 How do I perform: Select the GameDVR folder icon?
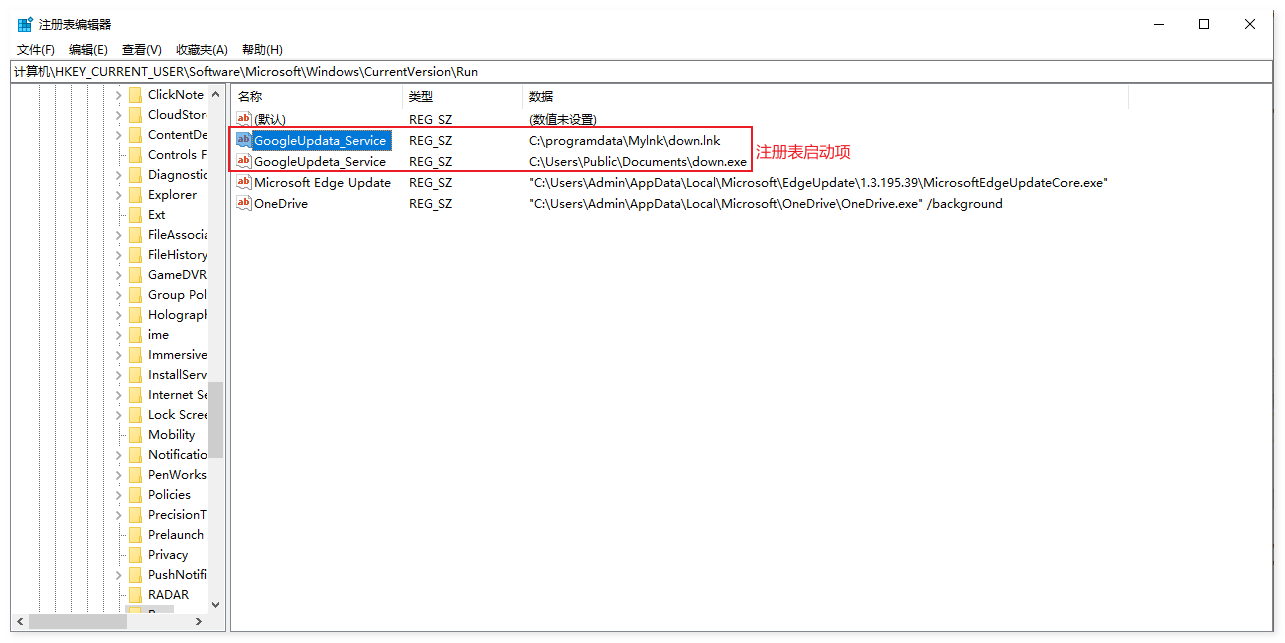pos(135,275)
